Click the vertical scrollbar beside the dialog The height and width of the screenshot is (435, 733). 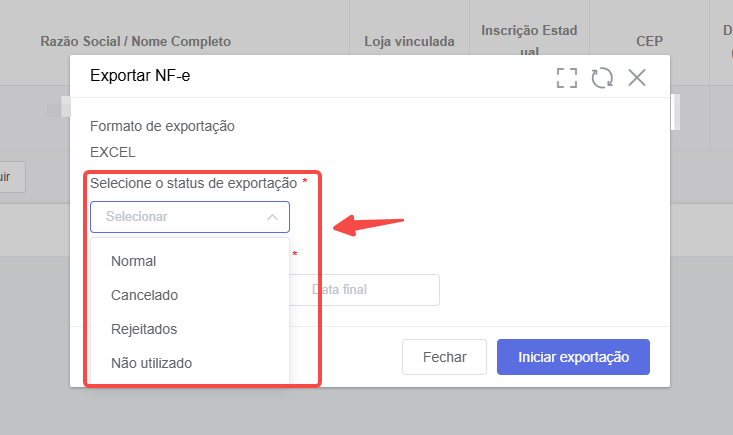pyautogui.click(x=675, y=112)
